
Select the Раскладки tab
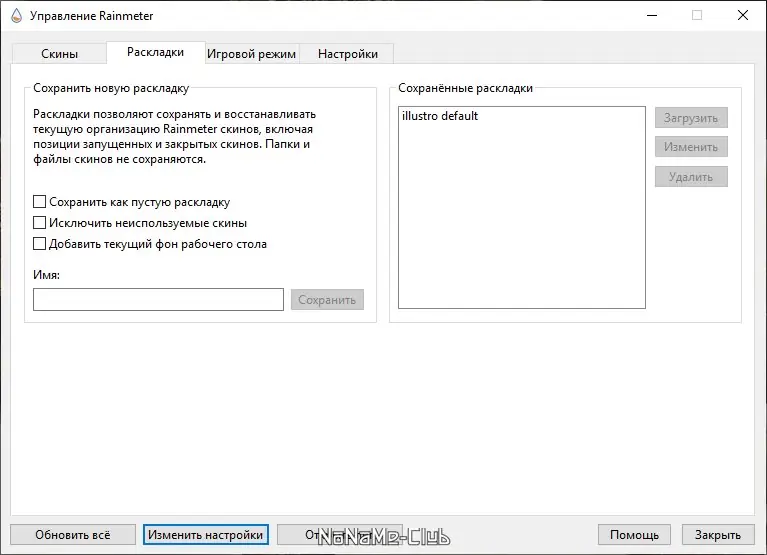click(x=156, y=52)
